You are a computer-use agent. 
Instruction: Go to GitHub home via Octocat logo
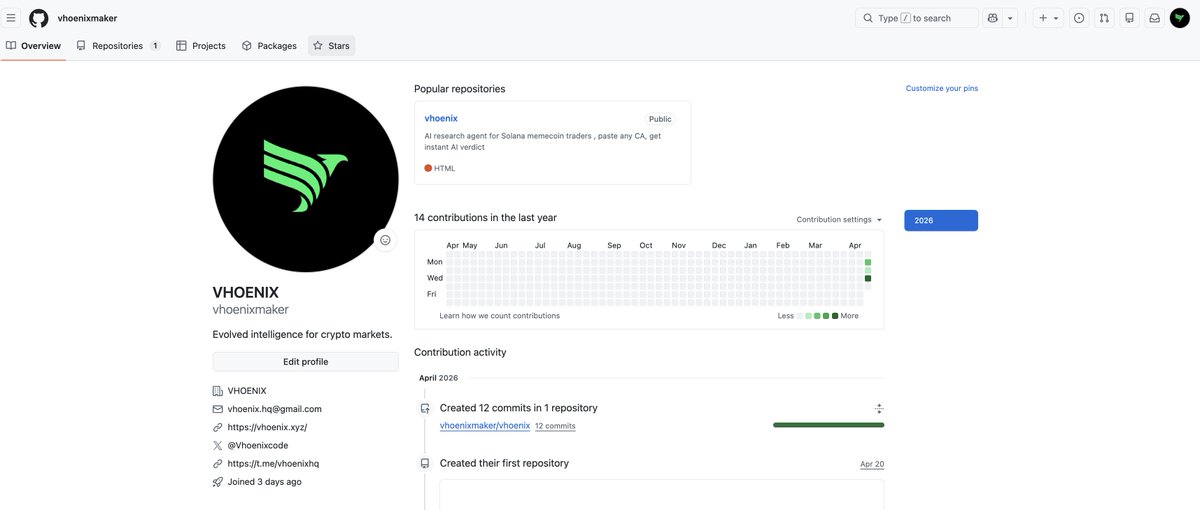coord(38,18)
